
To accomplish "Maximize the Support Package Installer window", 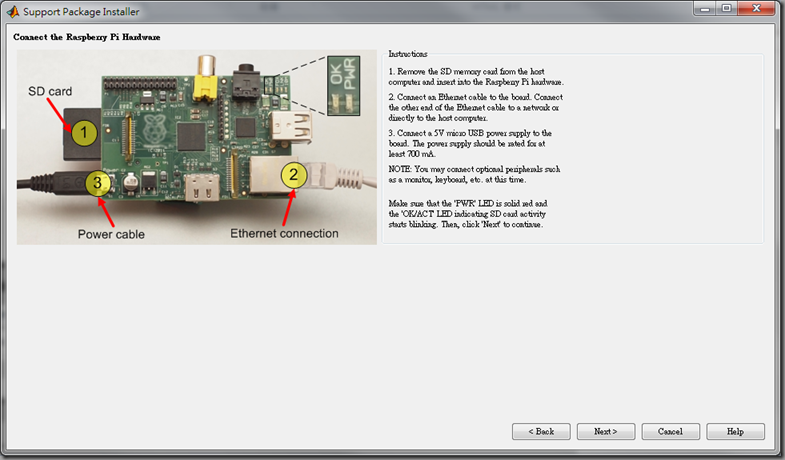I will click(x=726, y=8).
